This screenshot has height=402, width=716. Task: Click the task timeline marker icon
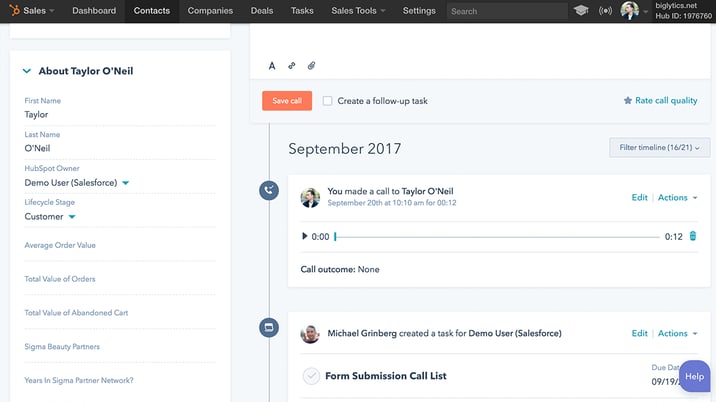click(x=269, y=328)
